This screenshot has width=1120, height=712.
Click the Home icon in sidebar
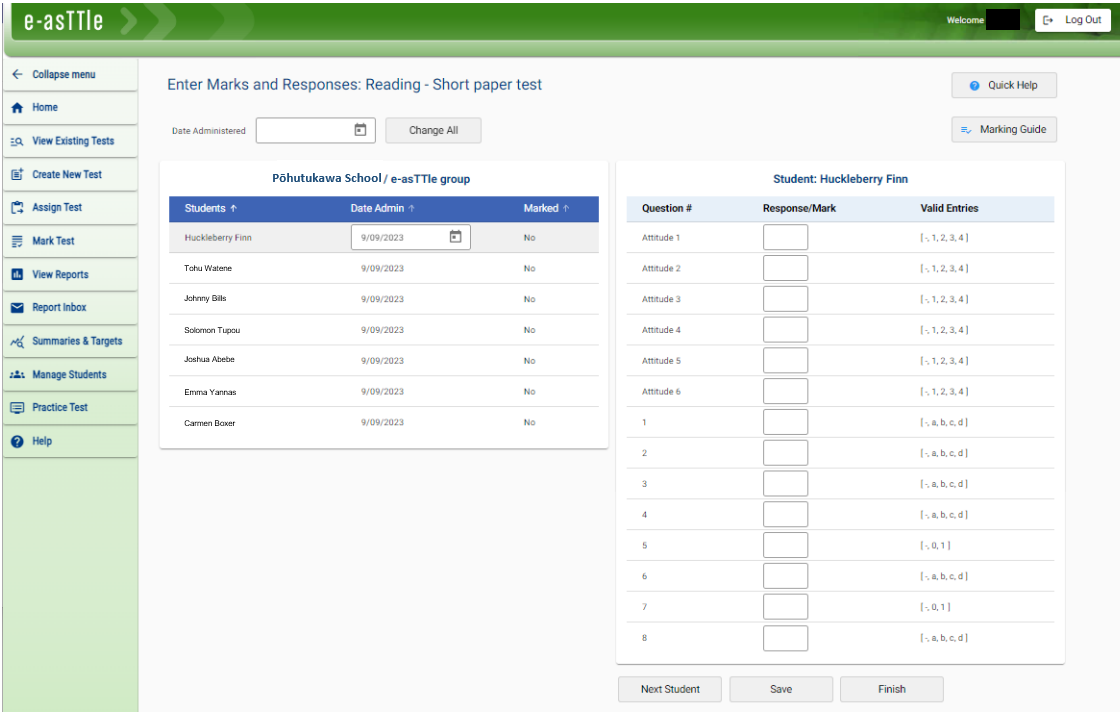[17, 108]
